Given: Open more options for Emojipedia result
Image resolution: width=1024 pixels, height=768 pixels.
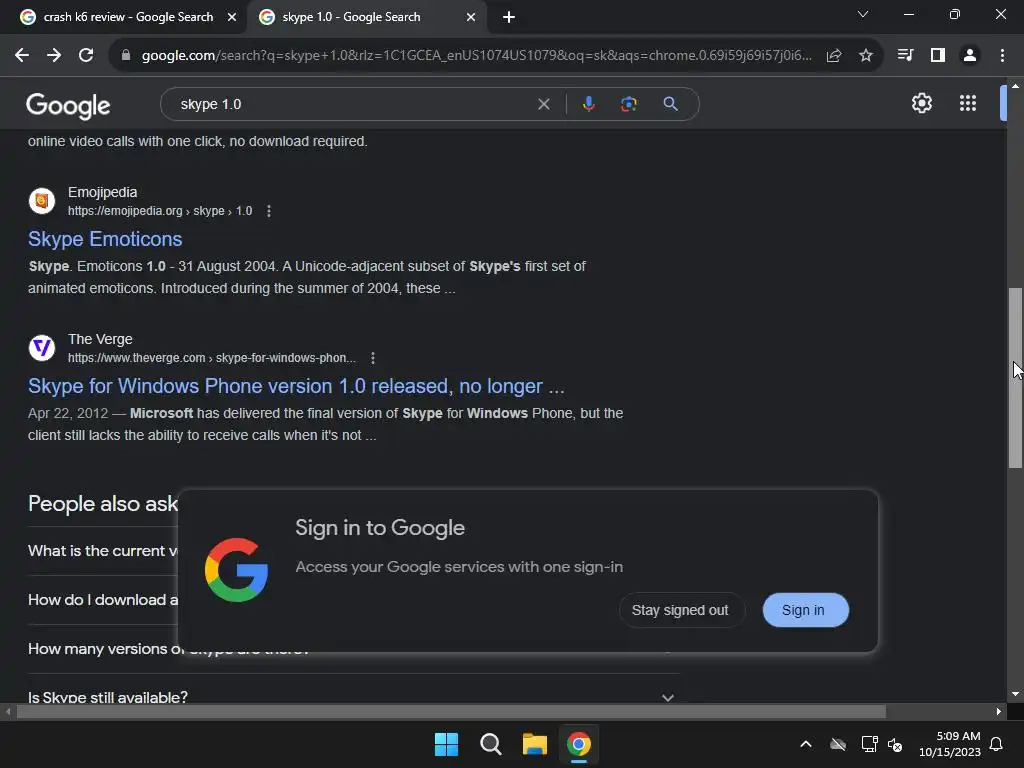Looking at the screenshot, I should [269, 211].
